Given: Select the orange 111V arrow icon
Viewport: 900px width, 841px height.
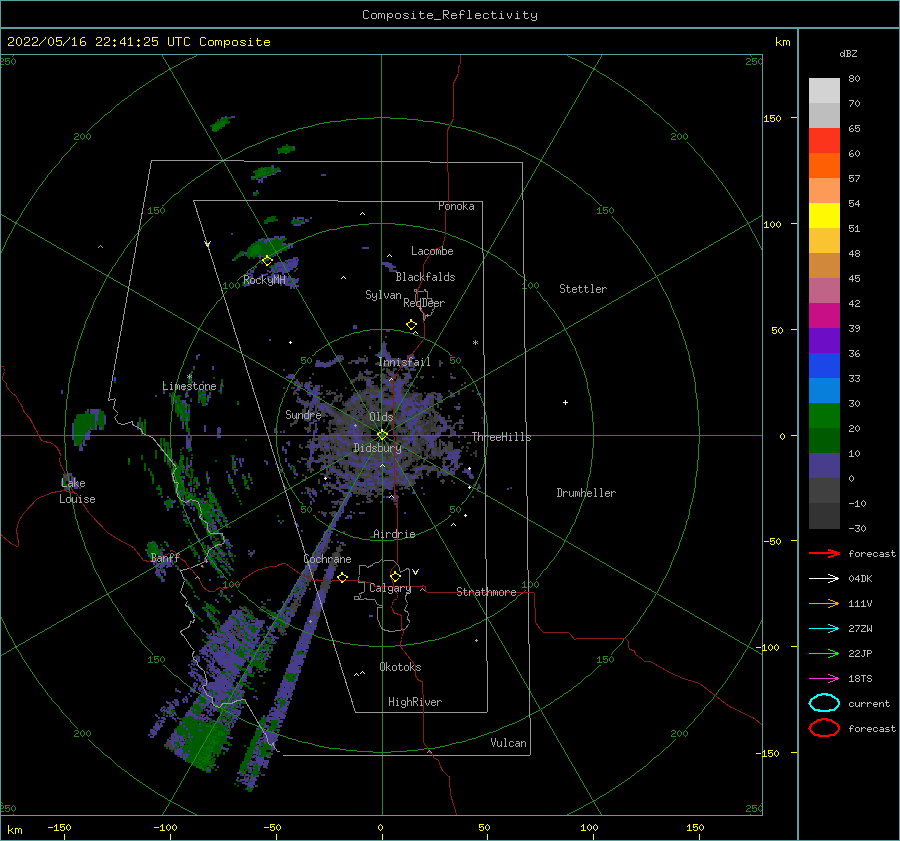Looking at the screenshot, I should pyautogui.click(x=824, y=603).
